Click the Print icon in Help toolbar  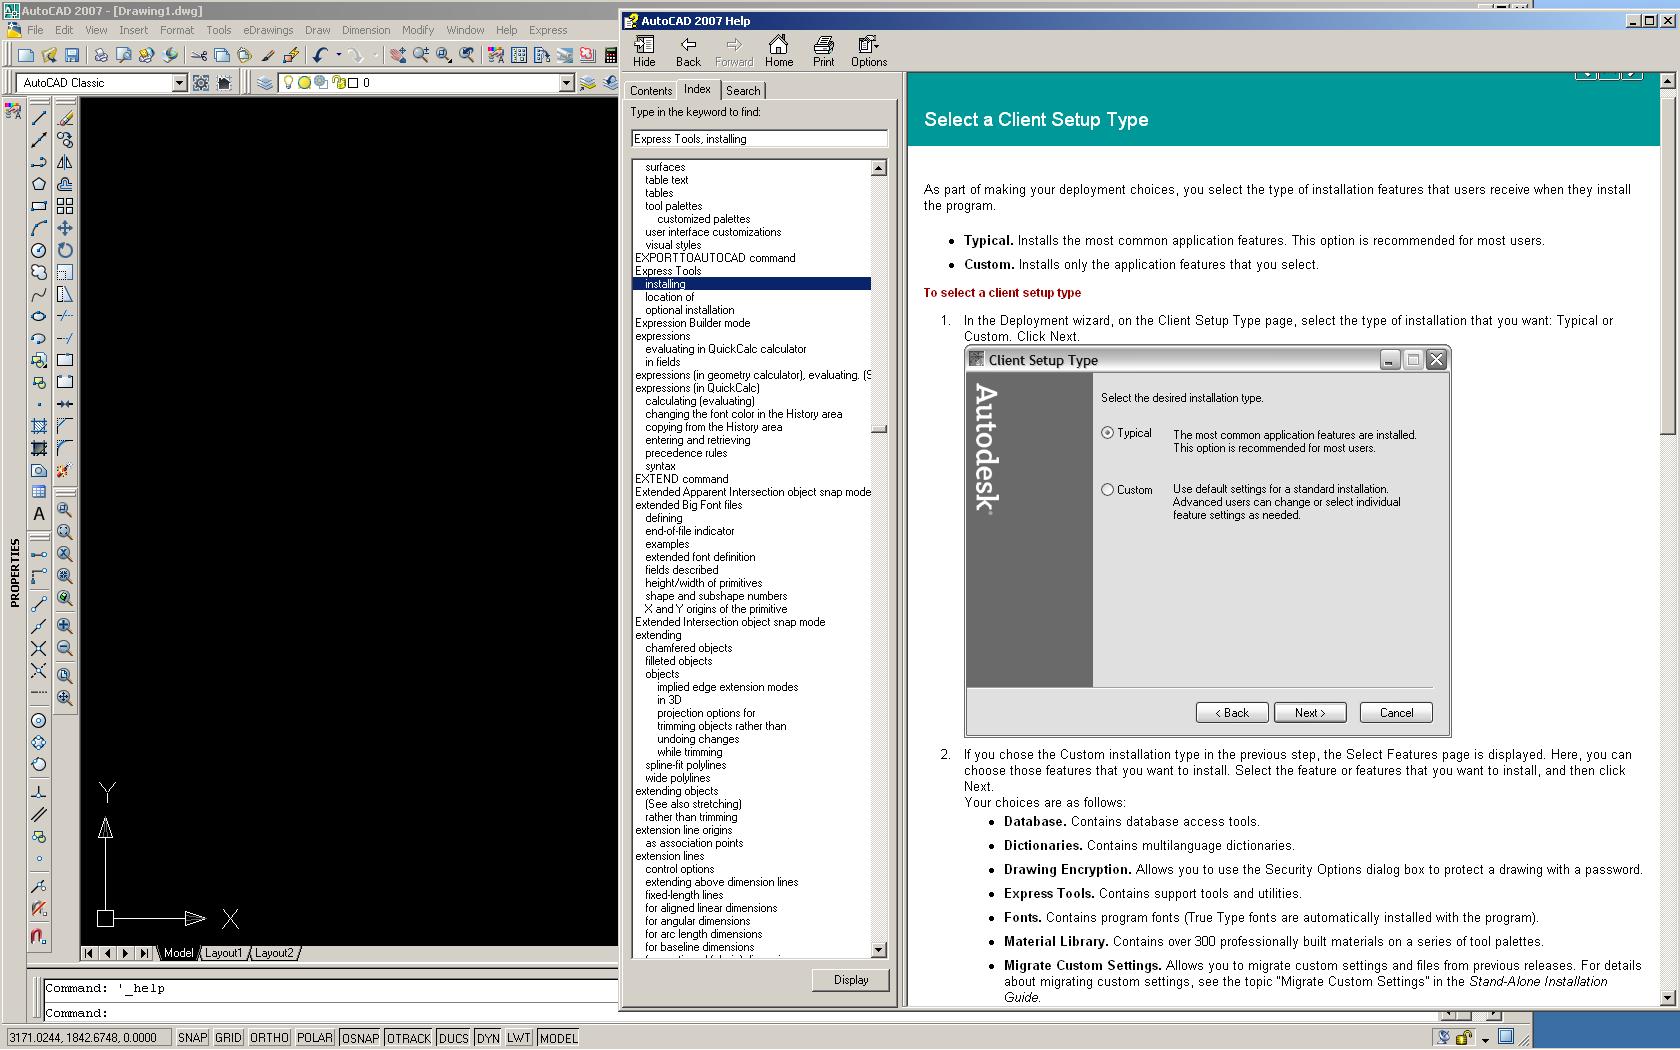tap(823, 51)
